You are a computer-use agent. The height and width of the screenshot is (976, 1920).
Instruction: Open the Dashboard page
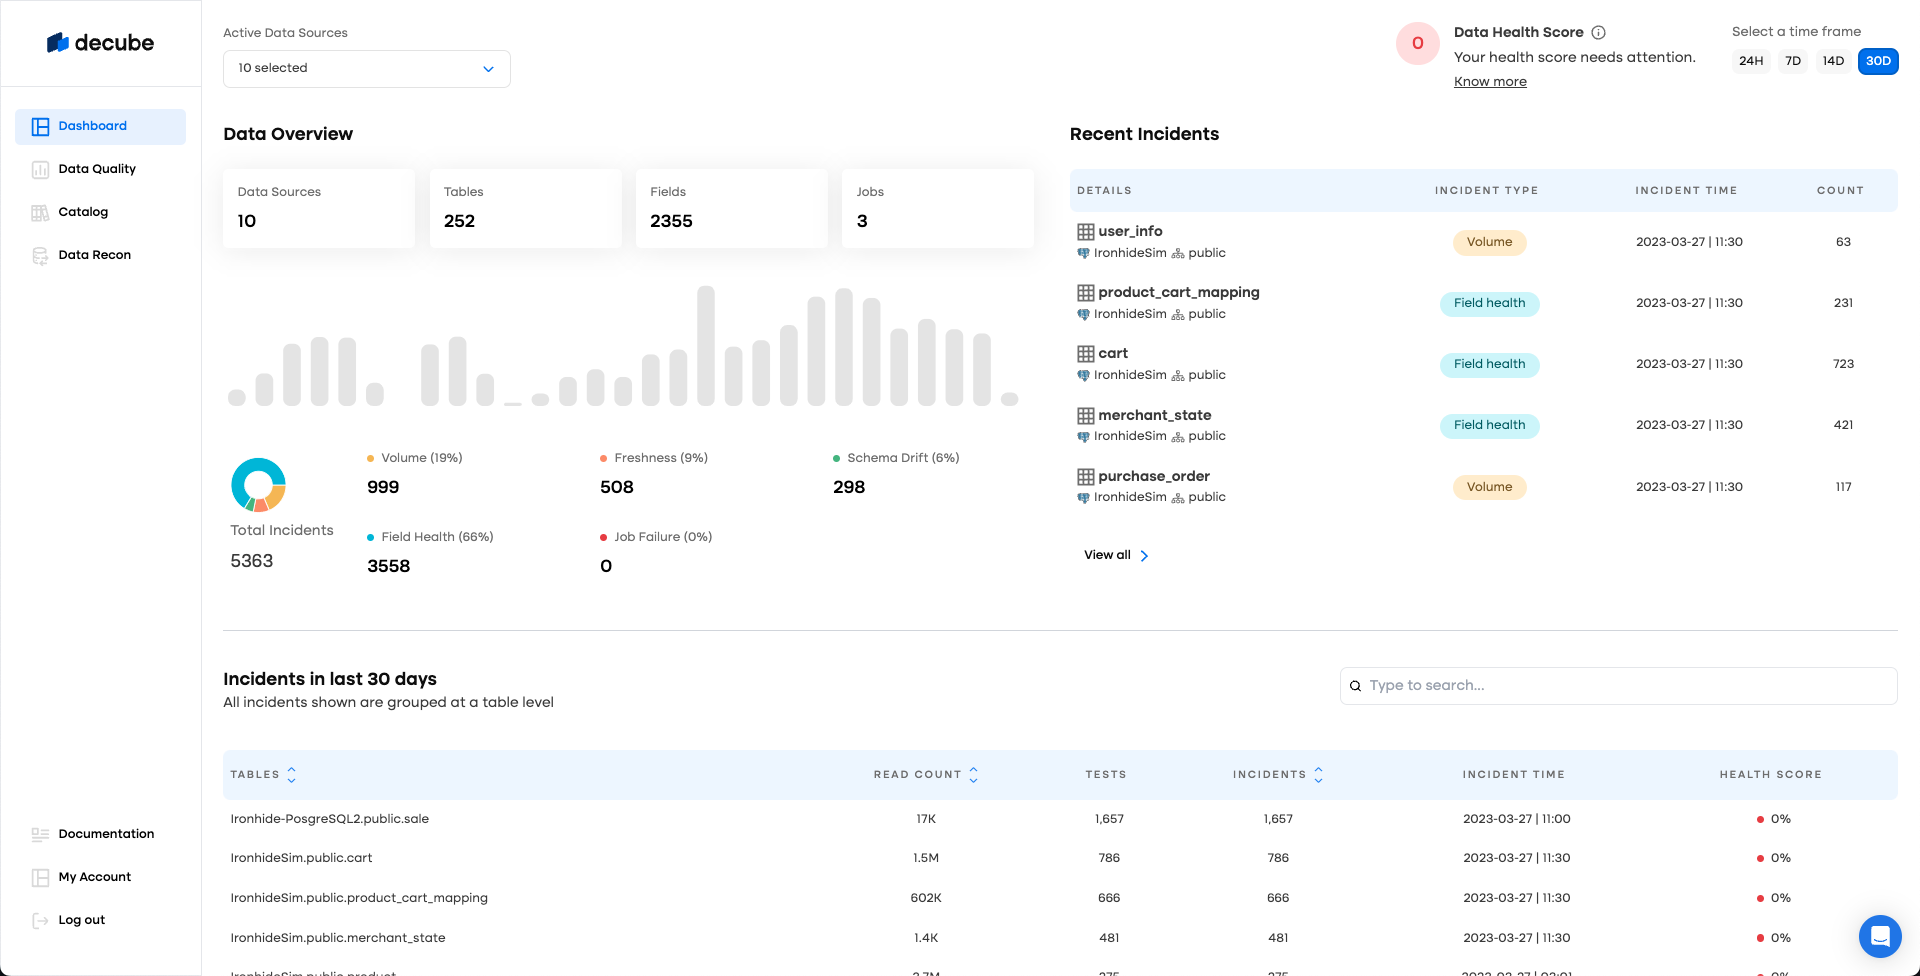pos(100,127)
